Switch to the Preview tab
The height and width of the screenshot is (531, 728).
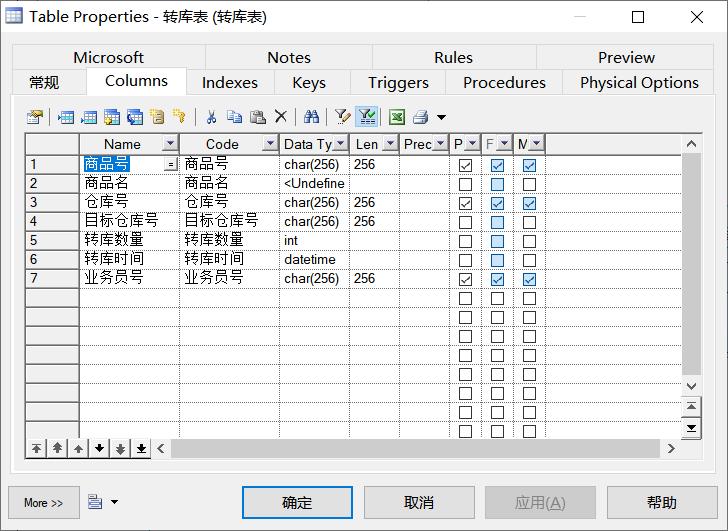(x=626, y=58)
